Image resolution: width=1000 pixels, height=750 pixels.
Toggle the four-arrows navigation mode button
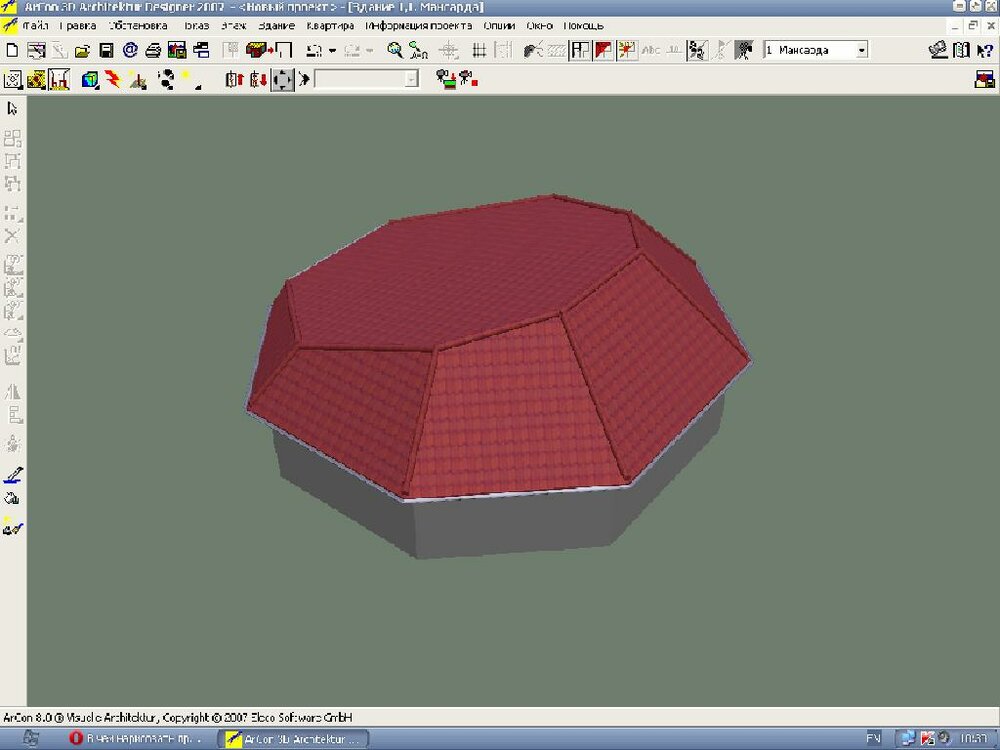coord(282,80)
